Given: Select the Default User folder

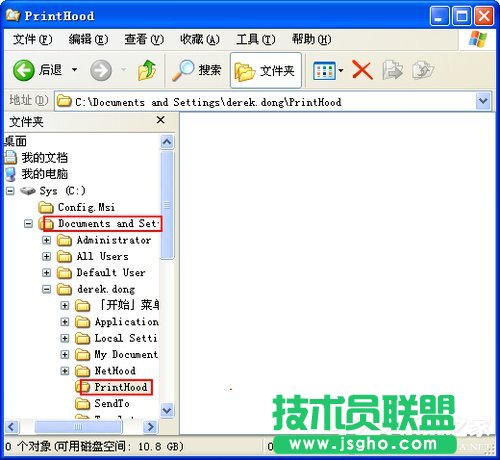Looking at the screenshot, I should click(111, 273).
